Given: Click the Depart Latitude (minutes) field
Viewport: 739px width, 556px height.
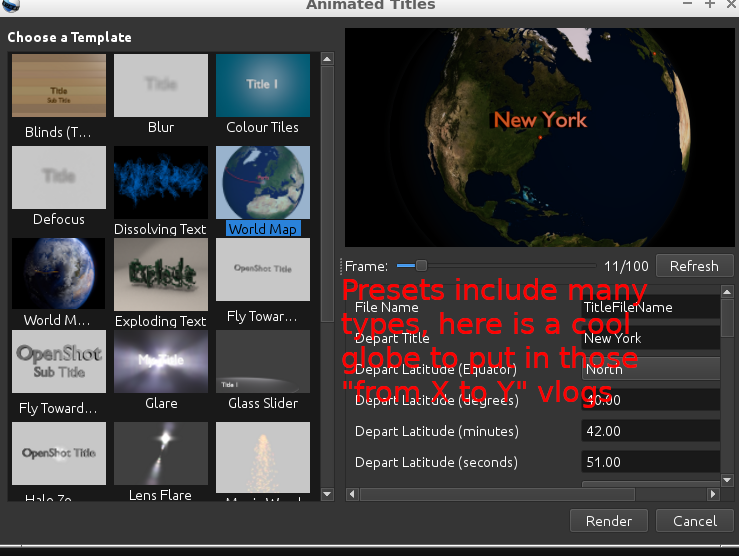Looking at the screenshot, I should pyautogui.click(x=650, y=431).
